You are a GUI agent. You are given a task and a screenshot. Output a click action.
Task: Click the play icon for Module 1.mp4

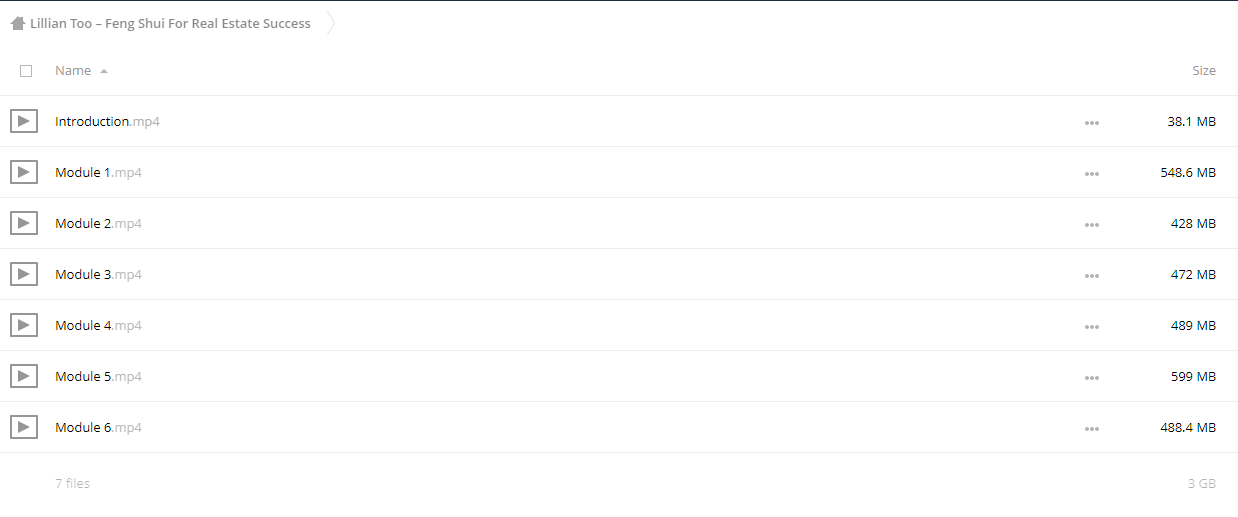click(24, 172)
